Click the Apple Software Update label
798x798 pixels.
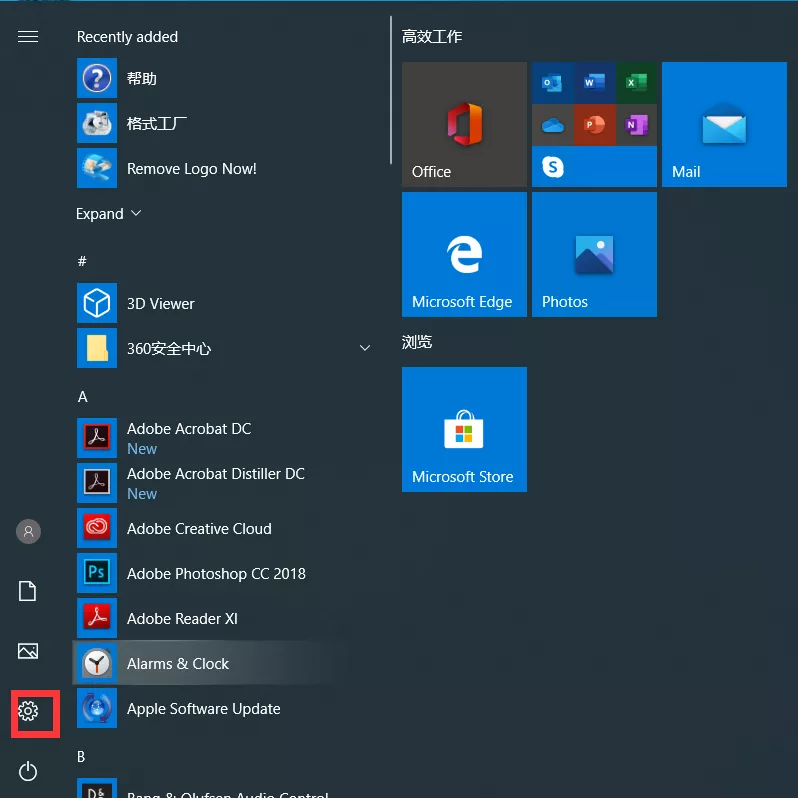(x=204, y=708)
